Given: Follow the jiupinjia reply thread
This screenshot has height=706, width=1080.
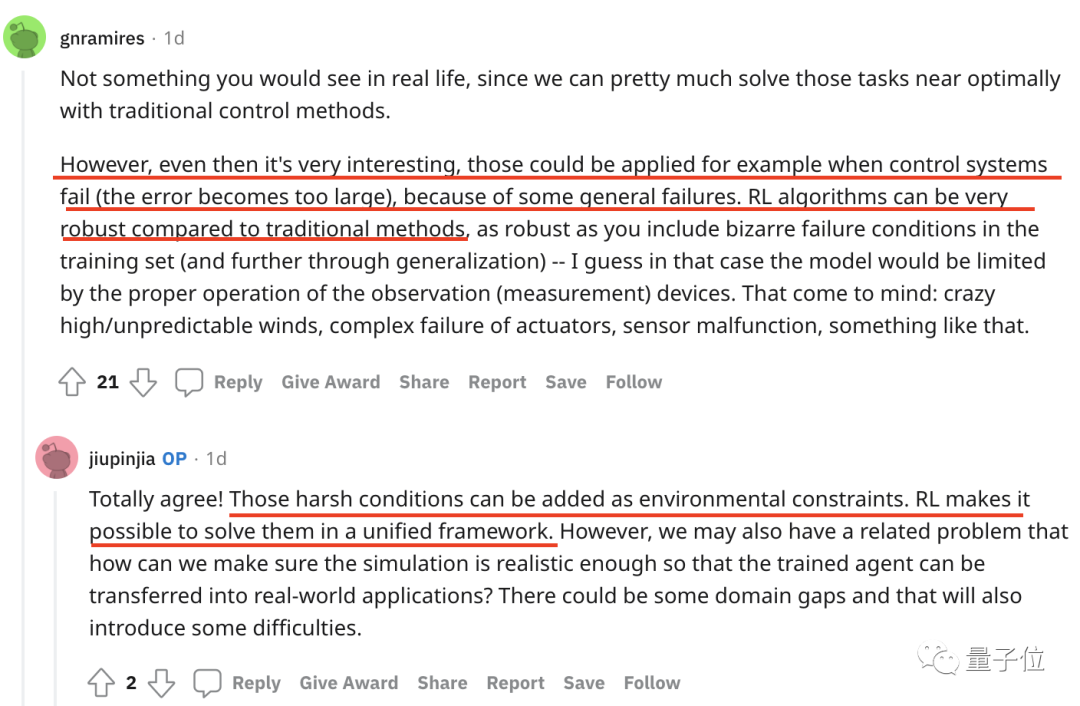Looking at the screenshot, I should 652,683.
